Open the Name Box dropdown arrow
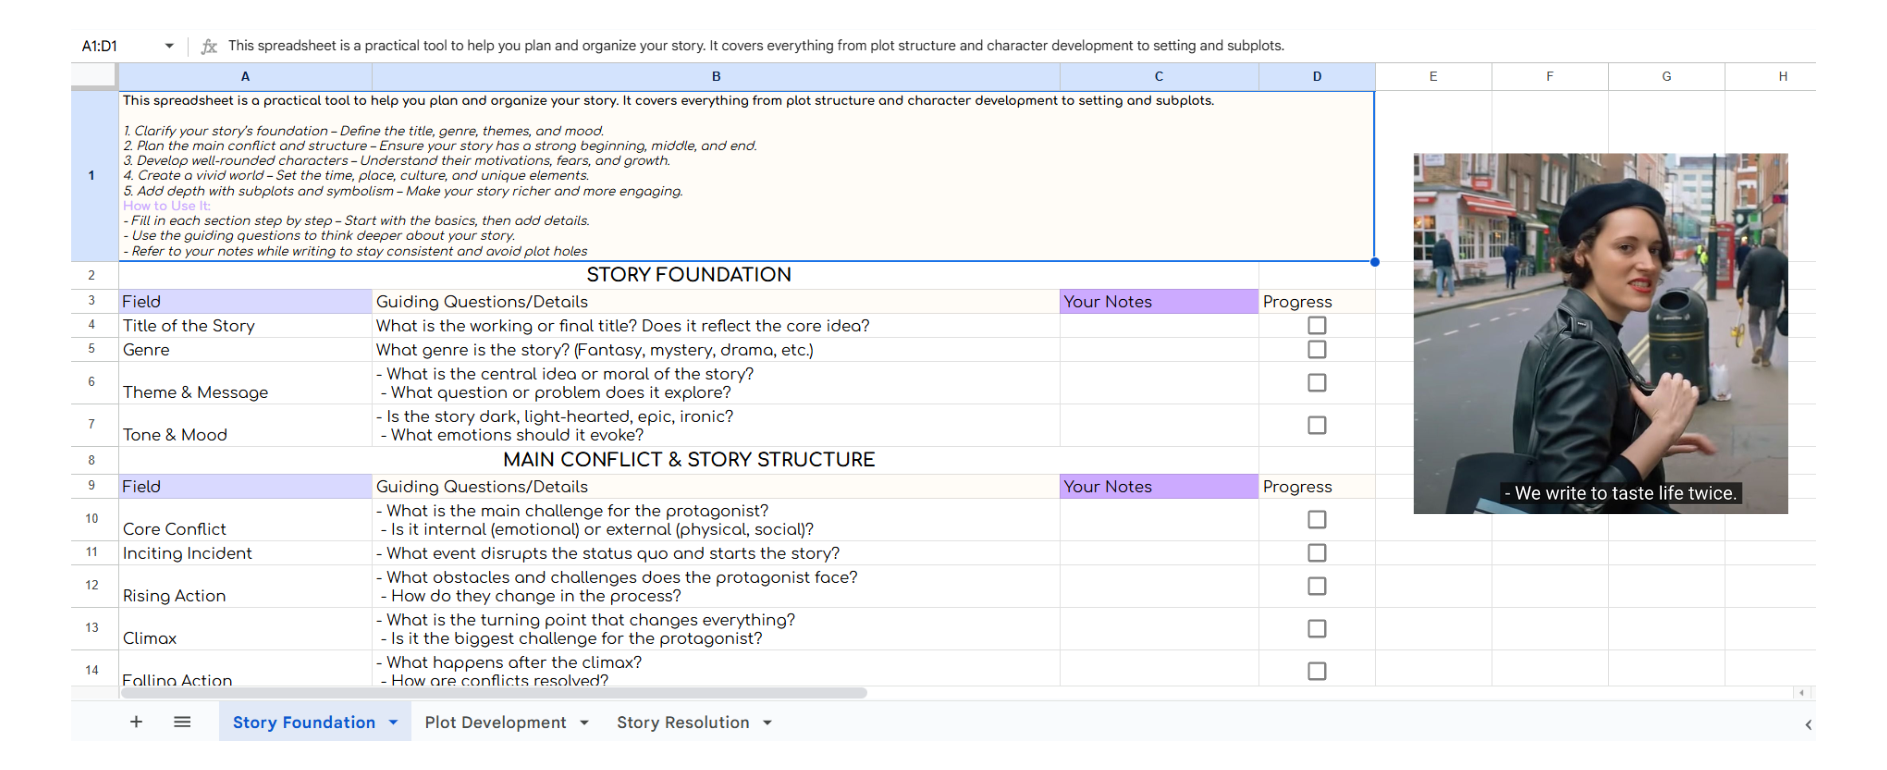Image resolution: width=1887 pixels, height=770 pixels. click(x=169, y=46)
